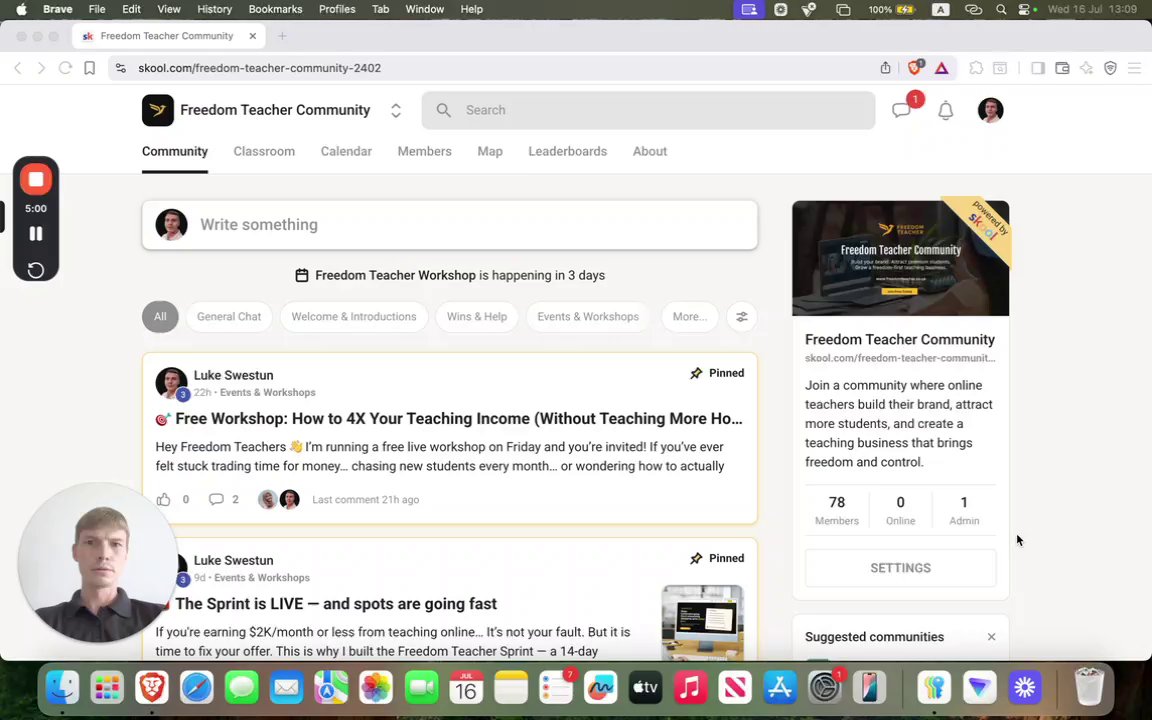Click the Write something post box
The height and width of the screenshot is (720, 1152).
point(450,225)
